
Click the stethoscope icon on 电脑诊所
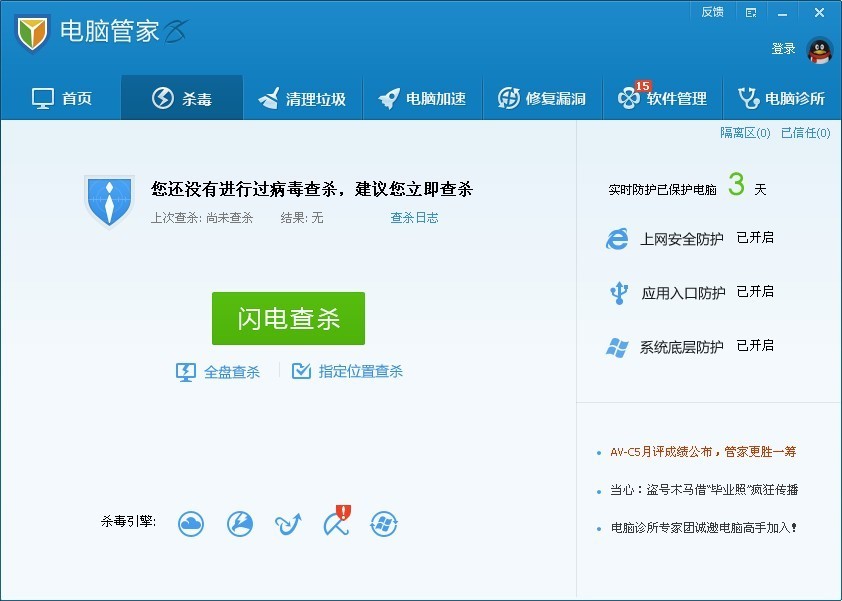pyautogui.click(x=748, y=98)
